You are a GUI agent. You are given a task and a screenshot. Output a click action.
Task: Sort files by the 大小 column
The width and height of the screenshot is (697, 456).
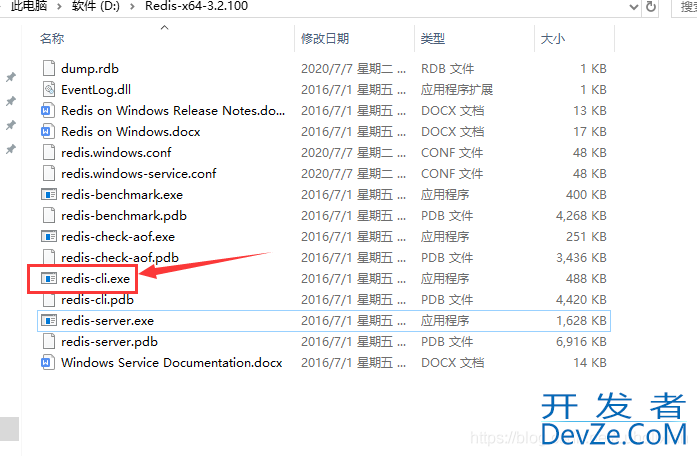553,39
